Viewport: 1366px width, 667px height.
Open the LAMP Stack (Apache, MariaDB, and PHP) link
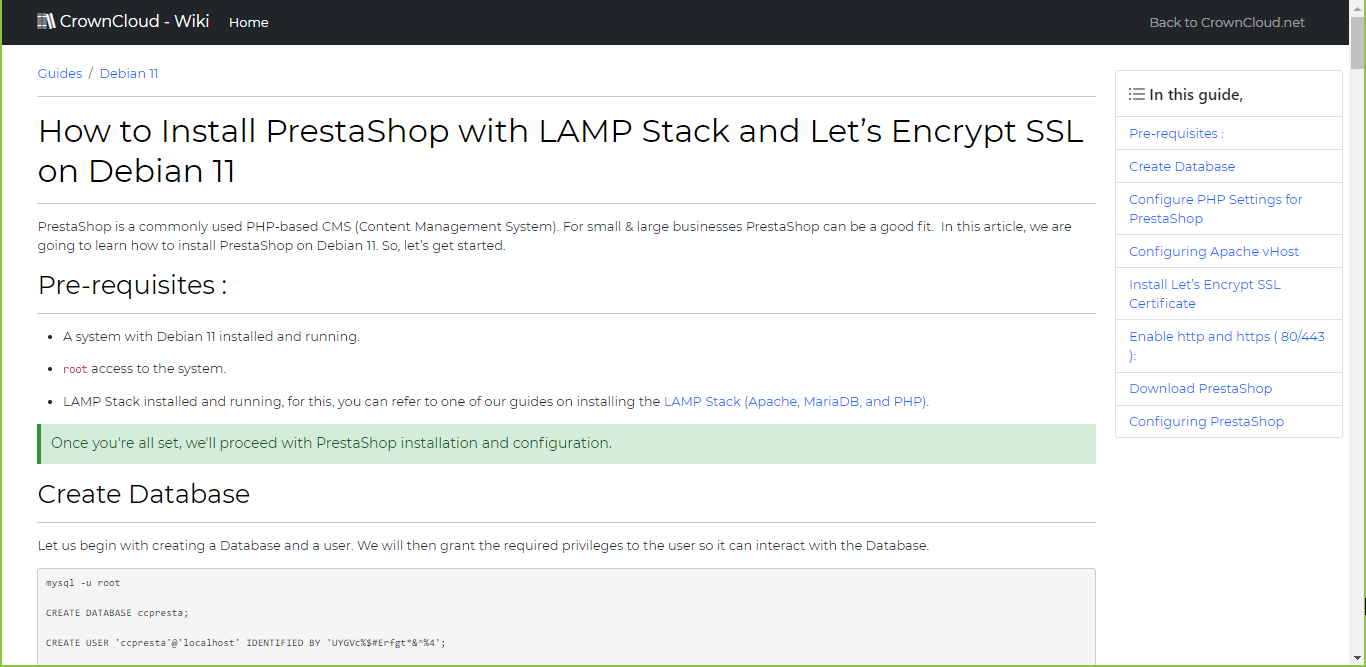pos(794,400)
